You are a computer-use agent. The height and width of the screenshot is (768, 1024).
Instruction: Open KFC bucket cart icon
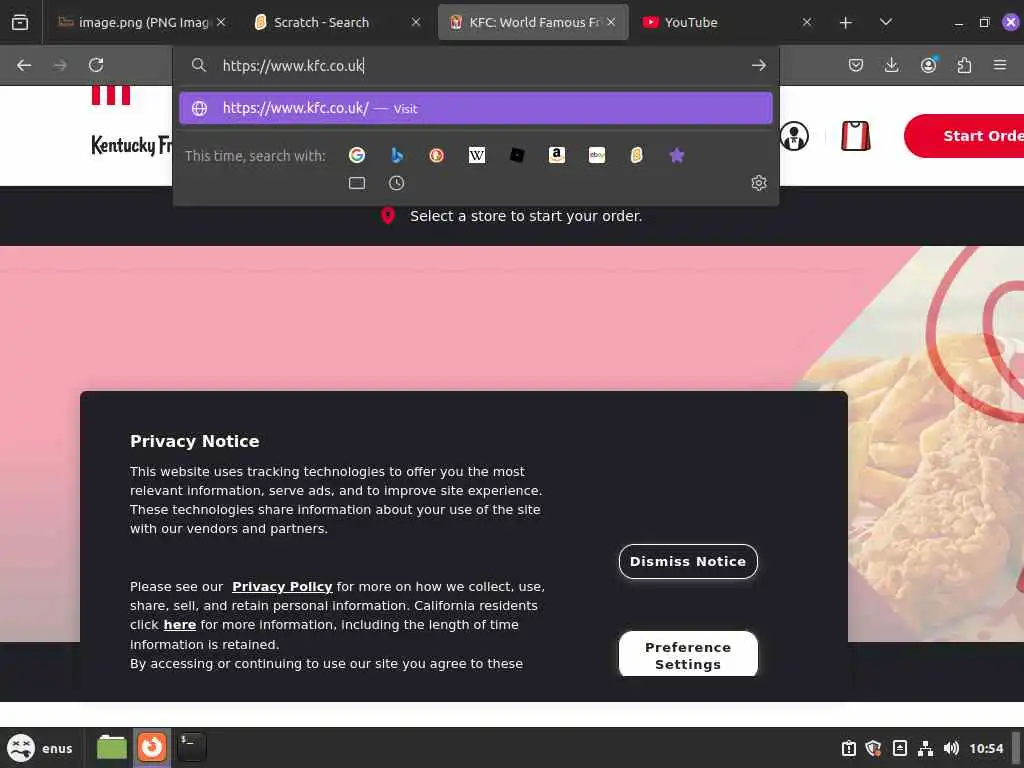tap(856, 136)
